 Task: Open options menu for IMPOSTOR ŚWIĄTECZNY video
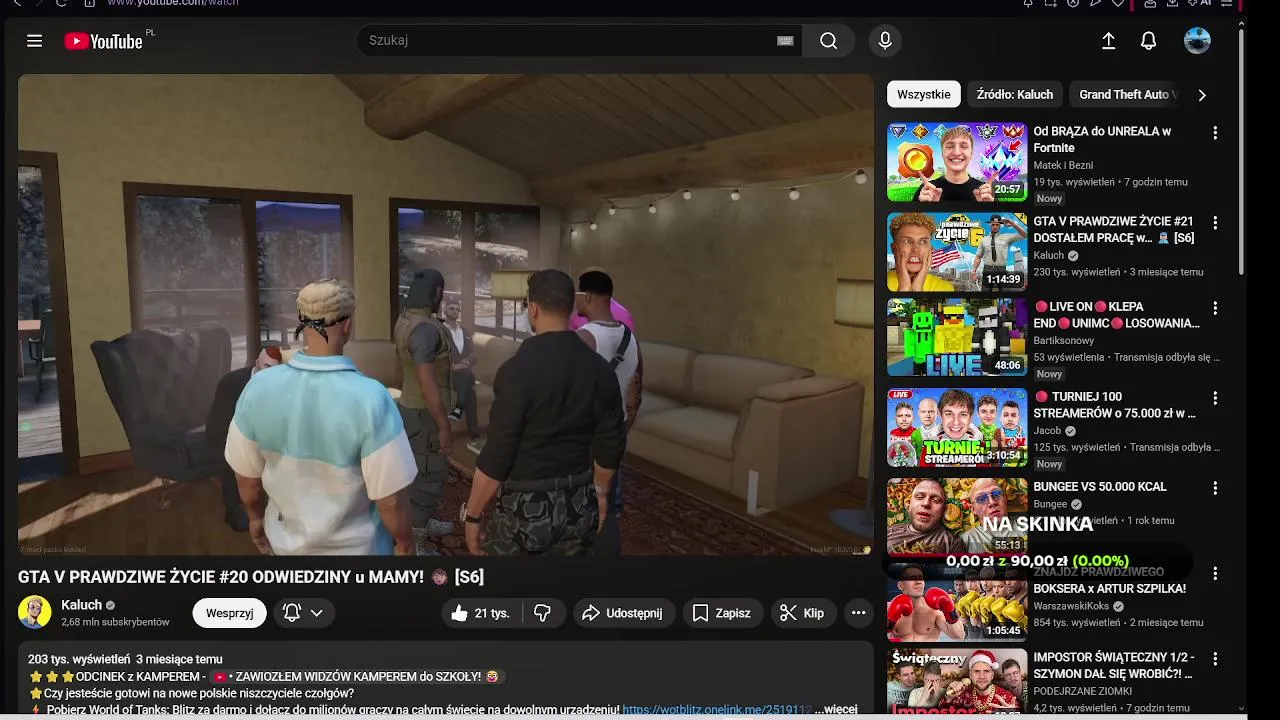coord(1215,660)
